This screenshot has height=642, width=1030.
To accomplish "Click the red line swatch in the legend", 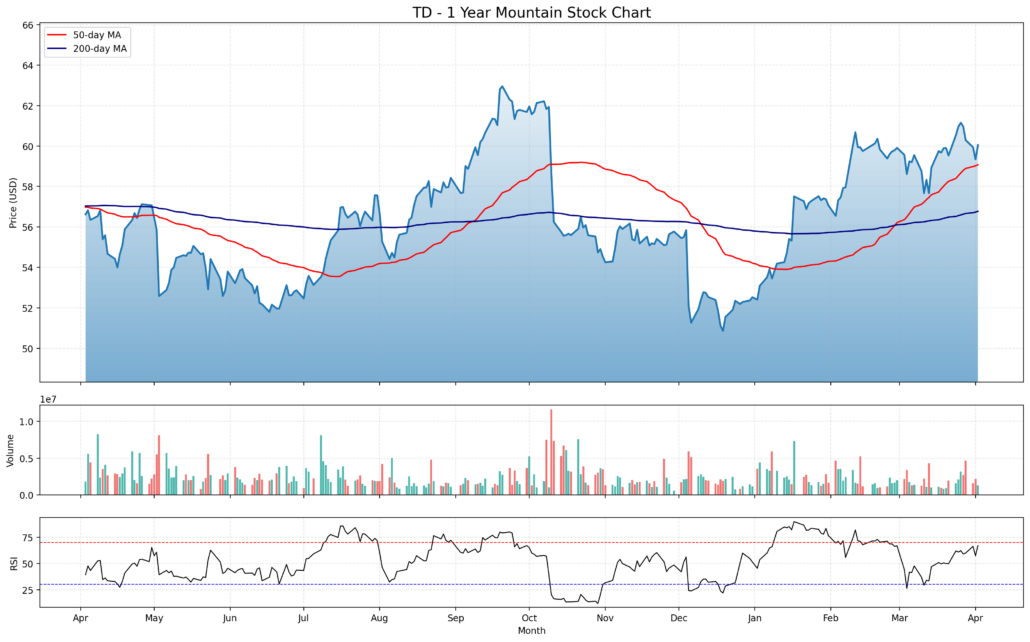I will pos(58,35).
